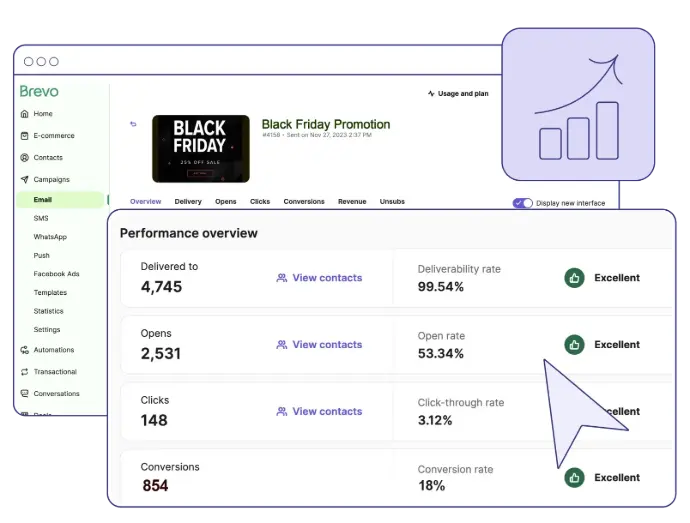The image size is (690, 523).
Task: Select the Campaigns paper plane icon
Action: click(x=25, y=180)
